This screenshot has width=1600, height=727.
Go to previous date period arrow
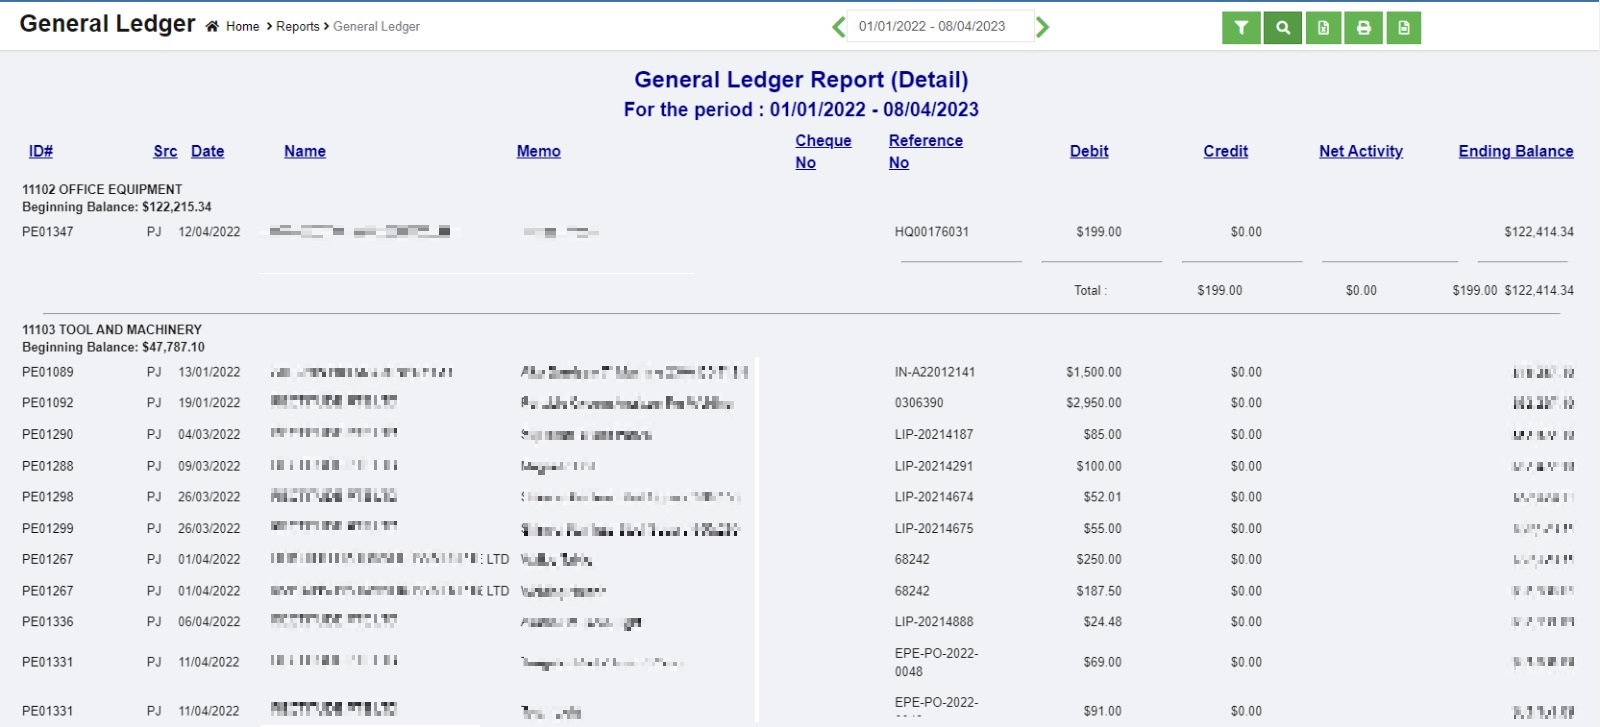[838, 27]
